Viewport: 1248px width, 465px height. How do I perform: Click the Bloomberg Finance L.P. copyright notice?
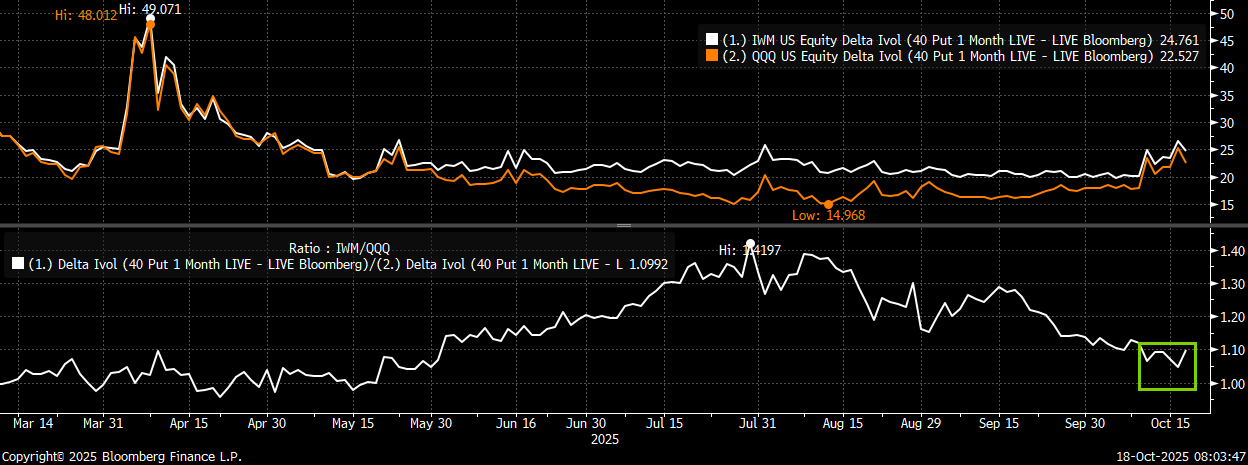122,456
